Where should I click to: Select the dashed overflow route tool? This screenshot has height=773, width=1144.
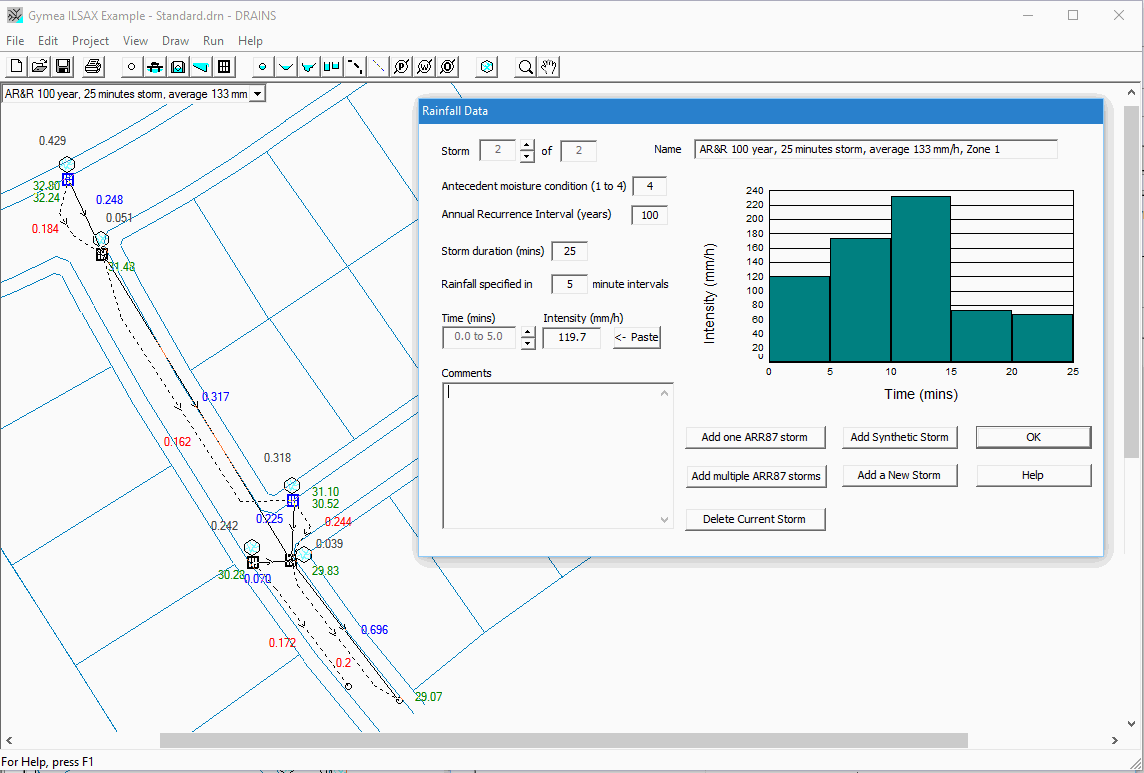355,67
